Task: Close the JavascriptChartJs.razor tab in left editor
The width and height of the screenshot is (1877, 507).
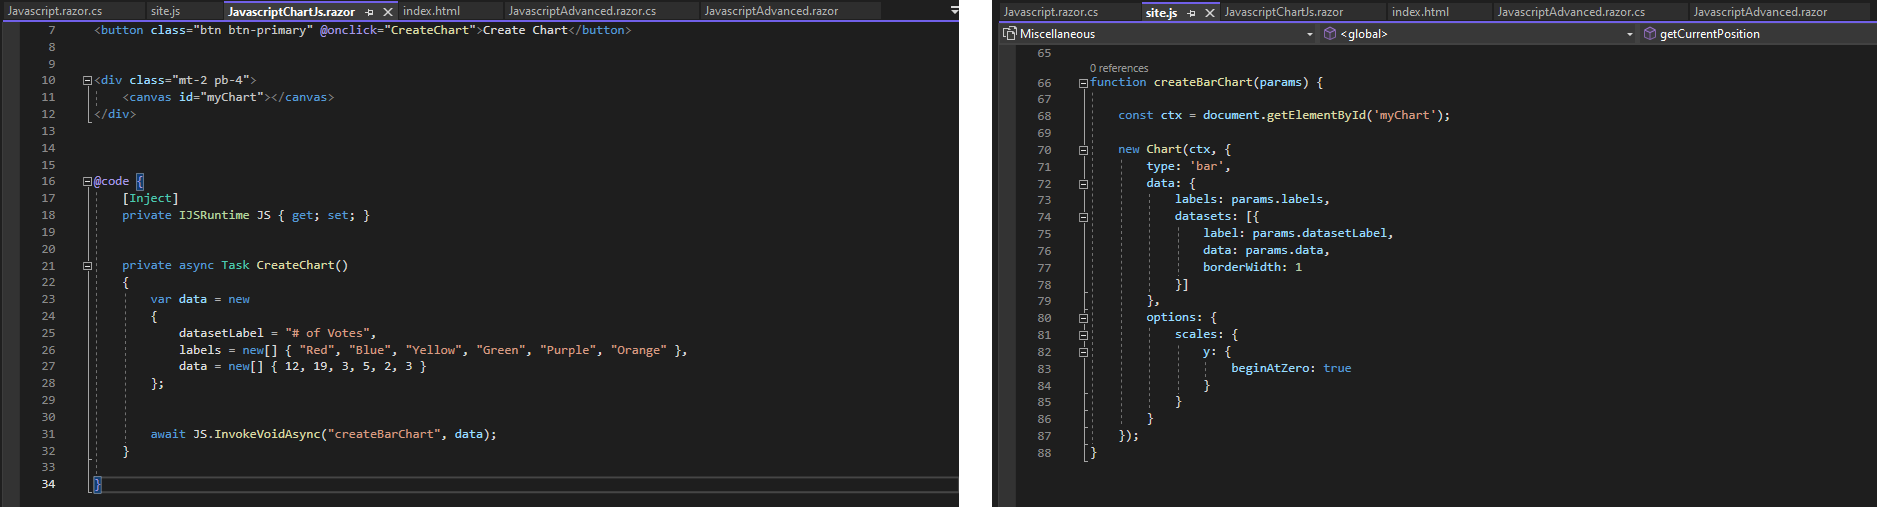Action: pyautogui.click(x=388, y=12)
